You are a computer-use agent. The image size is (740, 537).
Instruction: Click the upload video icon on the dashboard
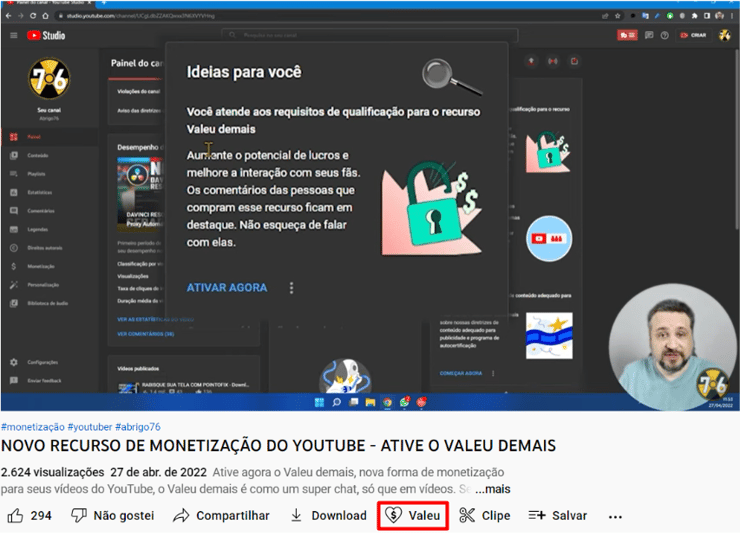coord(531,61)
